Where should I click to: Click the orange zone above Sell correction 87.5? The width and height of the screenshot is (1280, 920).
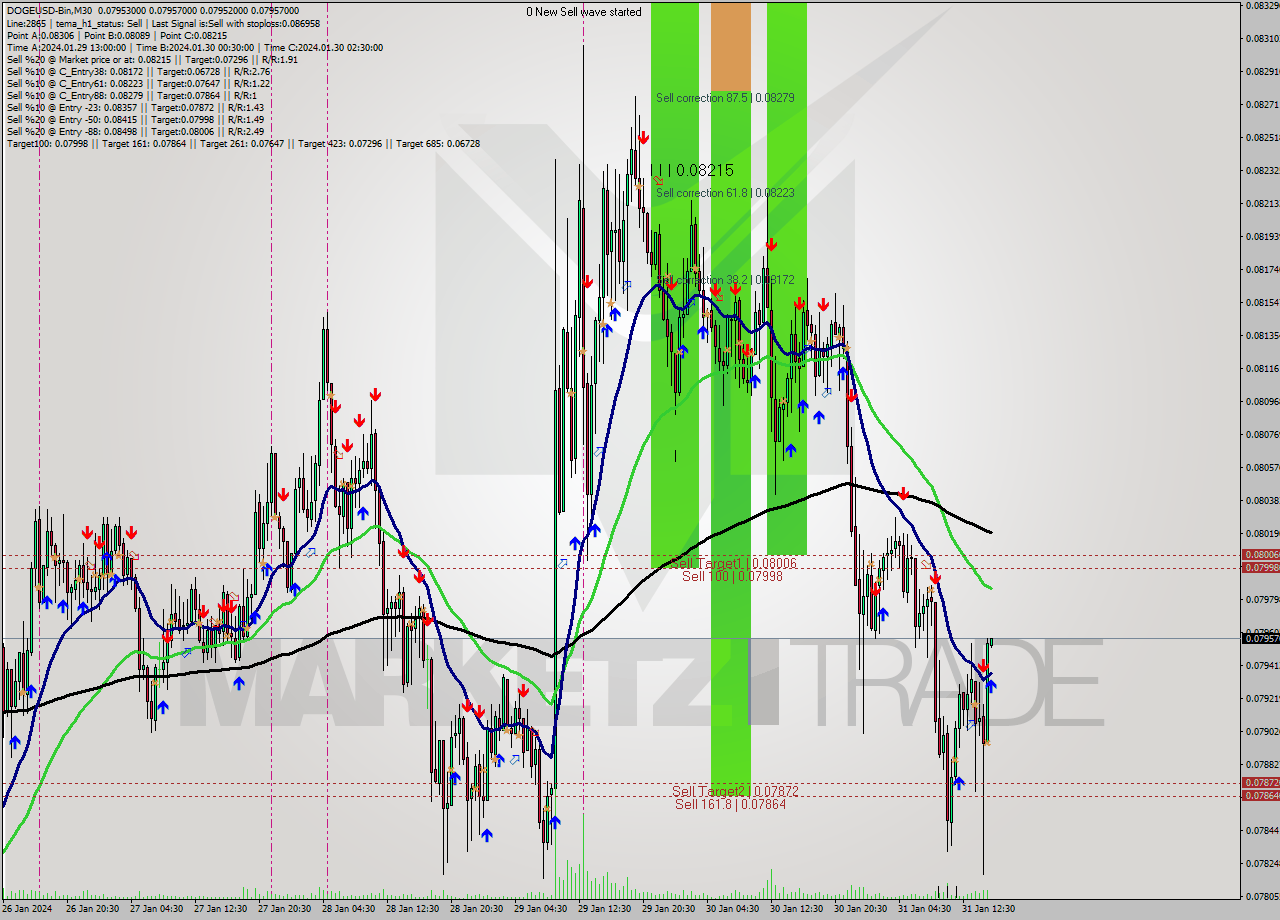pos(730,46)
